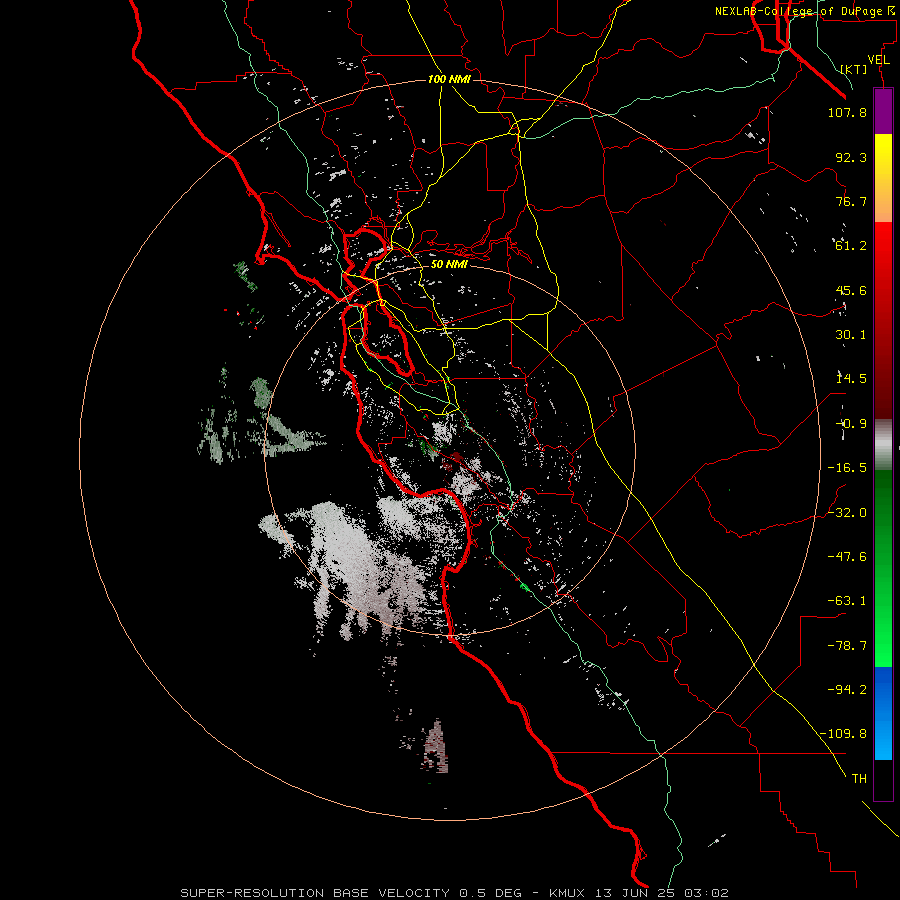900x900 pixels.
Task: Select the 92.3 value on velocity scale
Action: (x=851, y=157)
